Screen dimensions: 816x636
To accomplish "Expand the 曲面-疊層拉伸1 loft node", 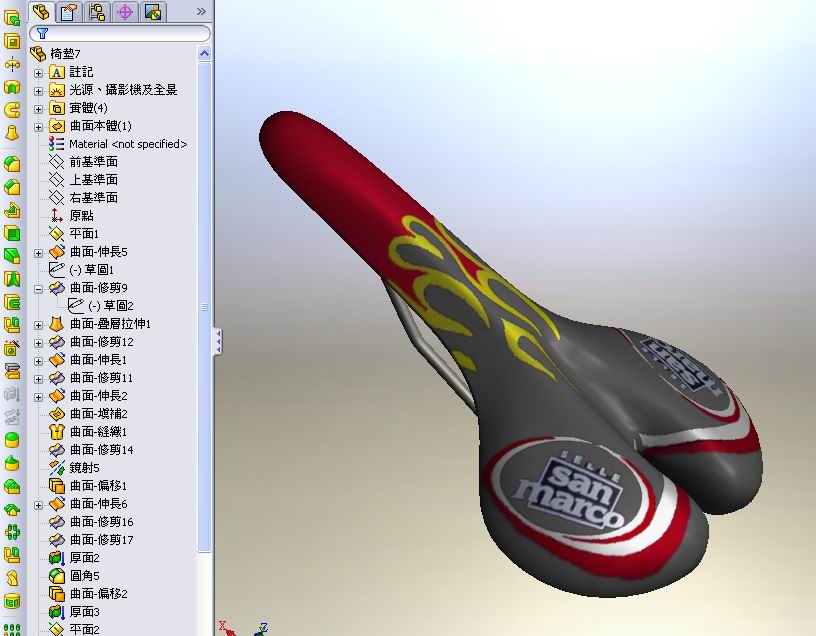I will 39,325.
